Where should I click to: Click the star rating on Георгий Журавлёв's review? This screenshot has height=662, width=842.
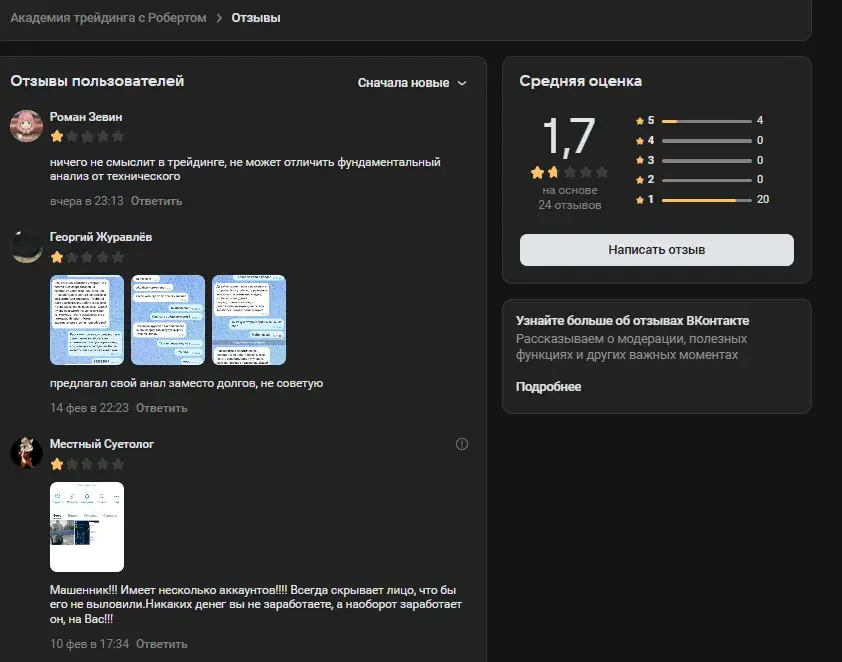point(87,257)
